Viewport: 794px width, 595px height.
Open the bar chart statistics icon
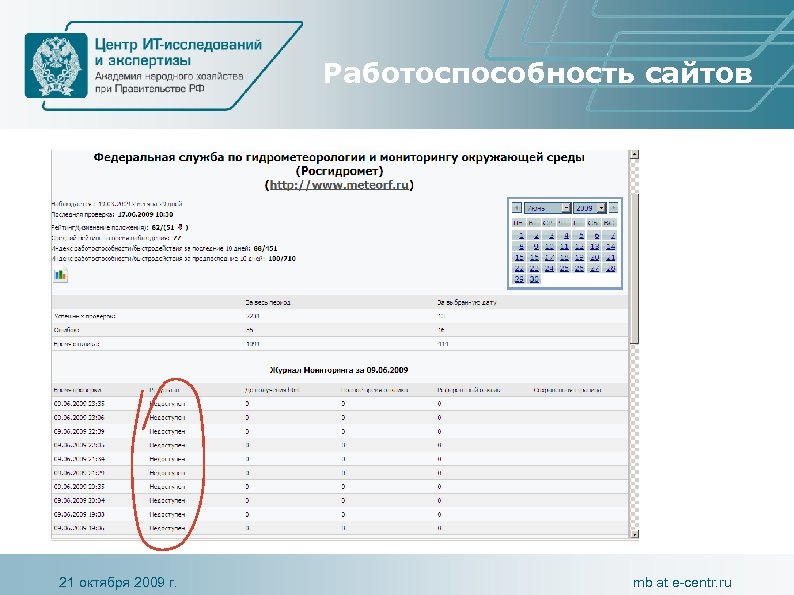(60, 275)
